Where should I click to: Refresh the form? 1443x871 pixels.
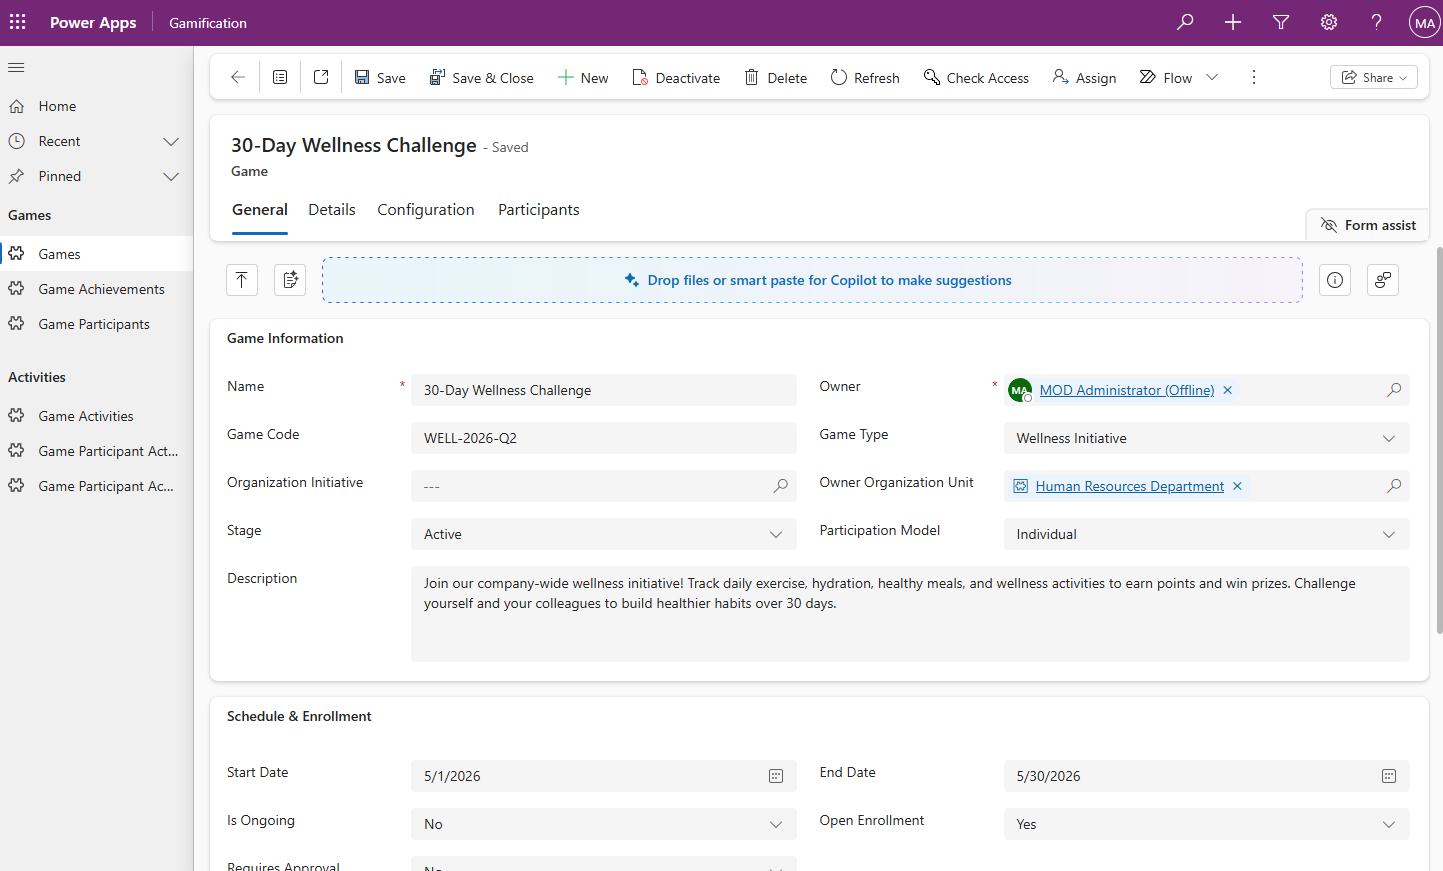click(865, 78)
